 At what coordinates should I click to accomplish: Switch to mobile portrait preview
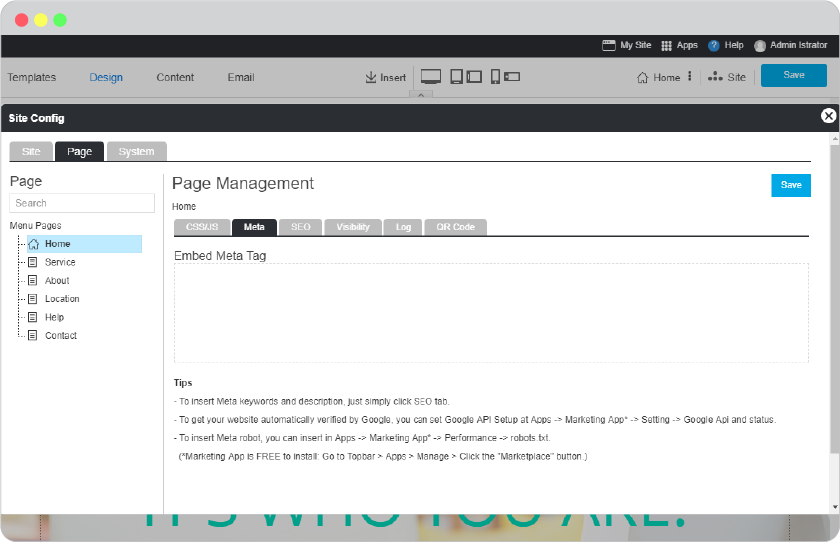click(x=496, y=77)
